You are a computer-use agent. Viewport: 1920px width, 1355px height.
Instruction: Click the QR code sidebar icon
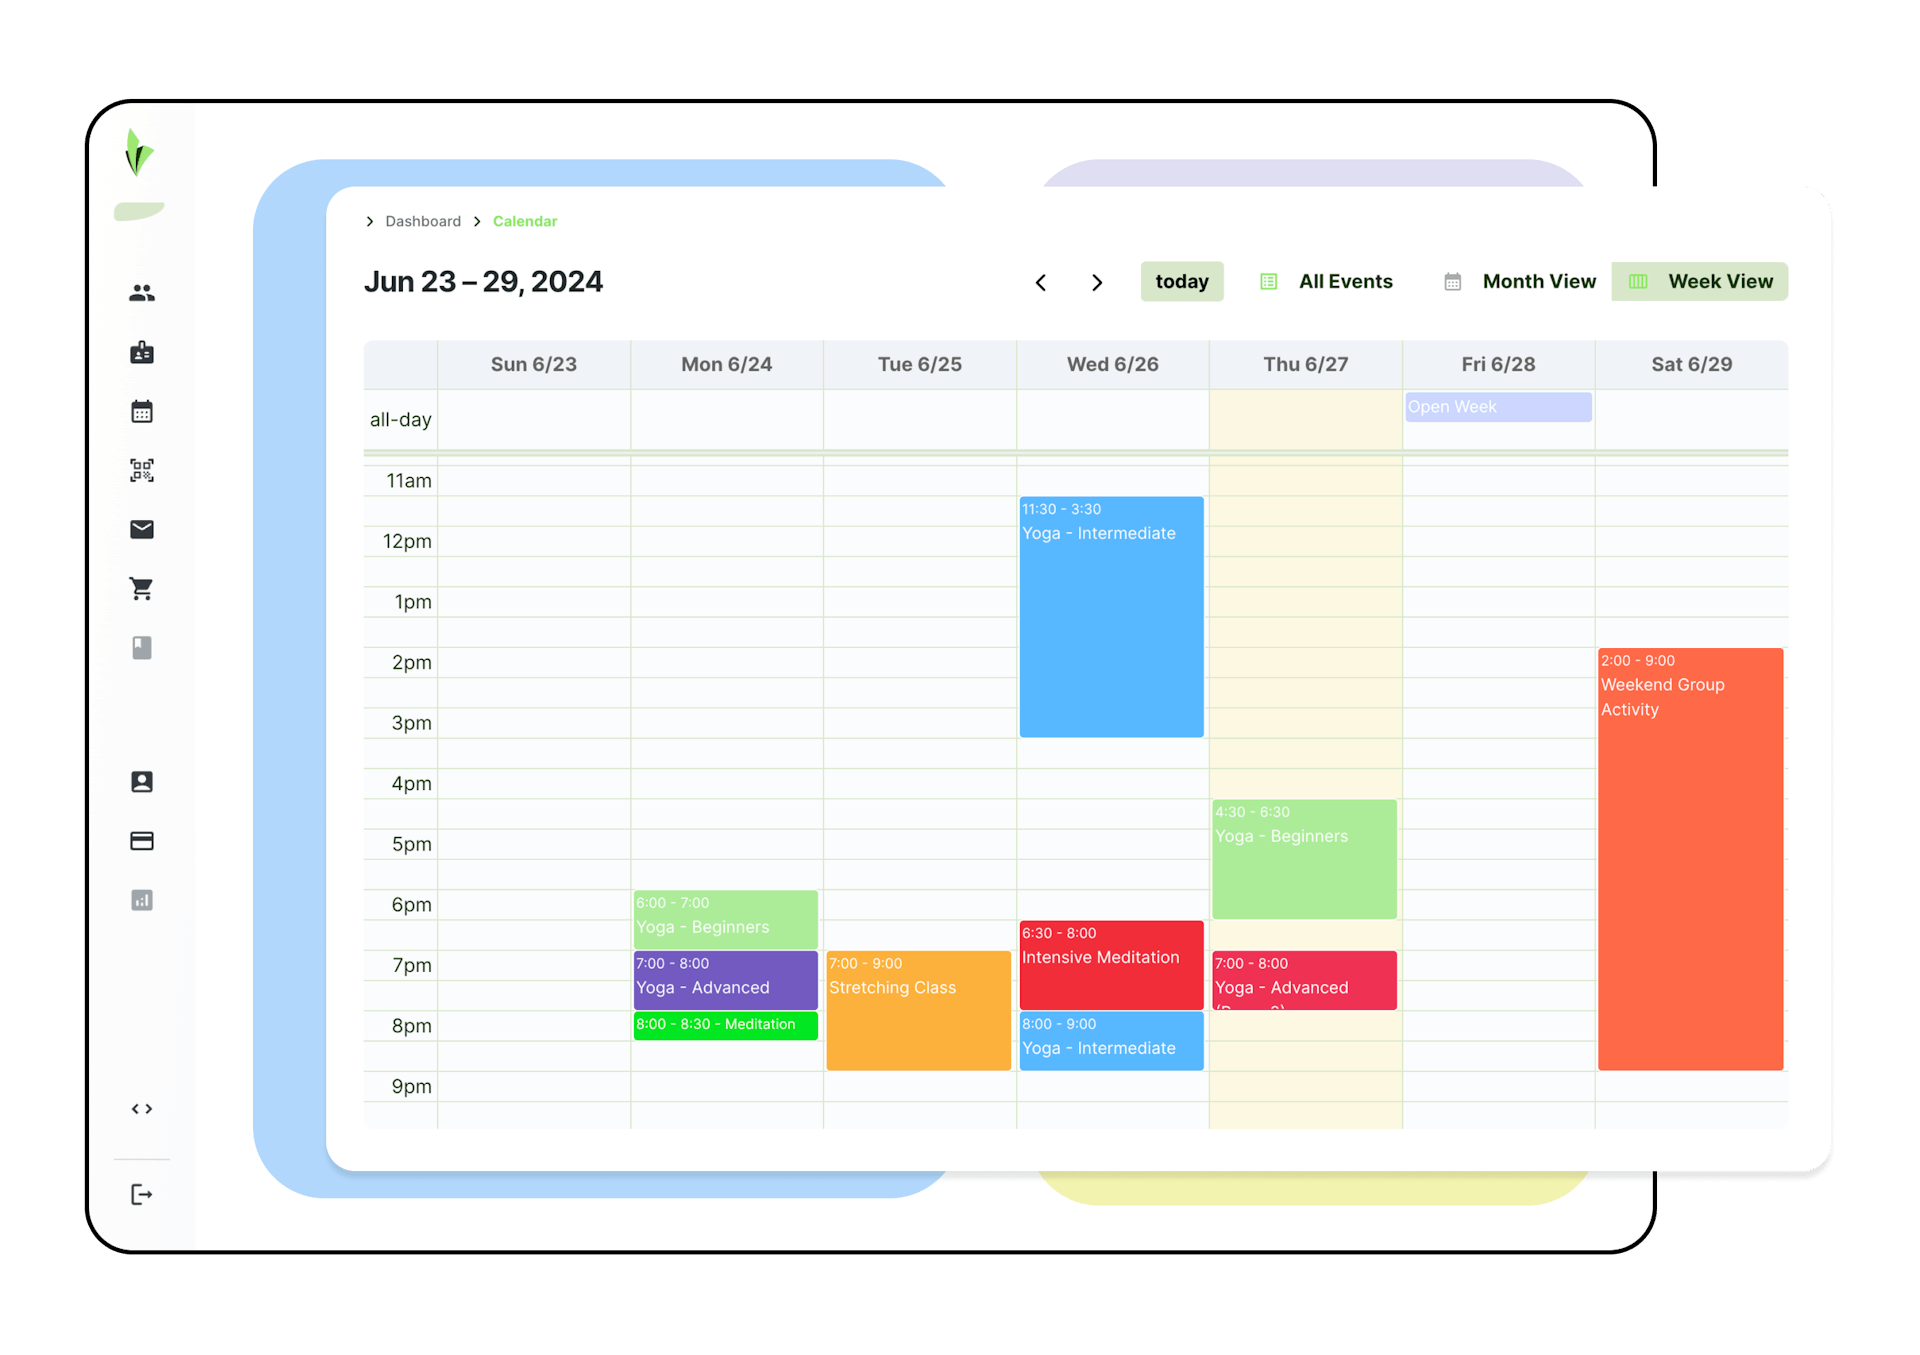(x=144, y=471)
